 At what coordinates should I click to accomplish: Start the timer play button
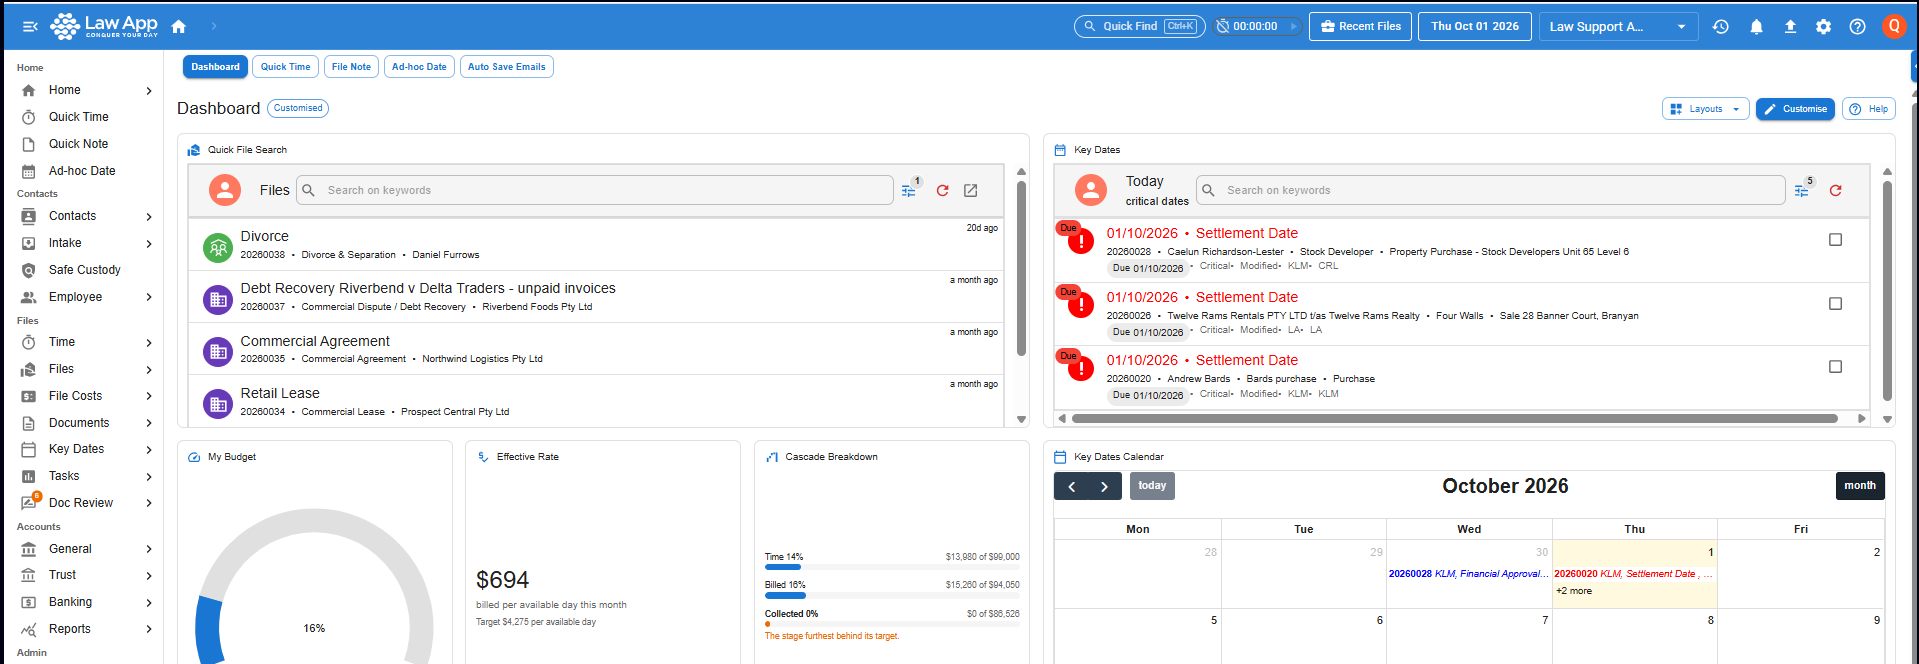[1294, 26]
